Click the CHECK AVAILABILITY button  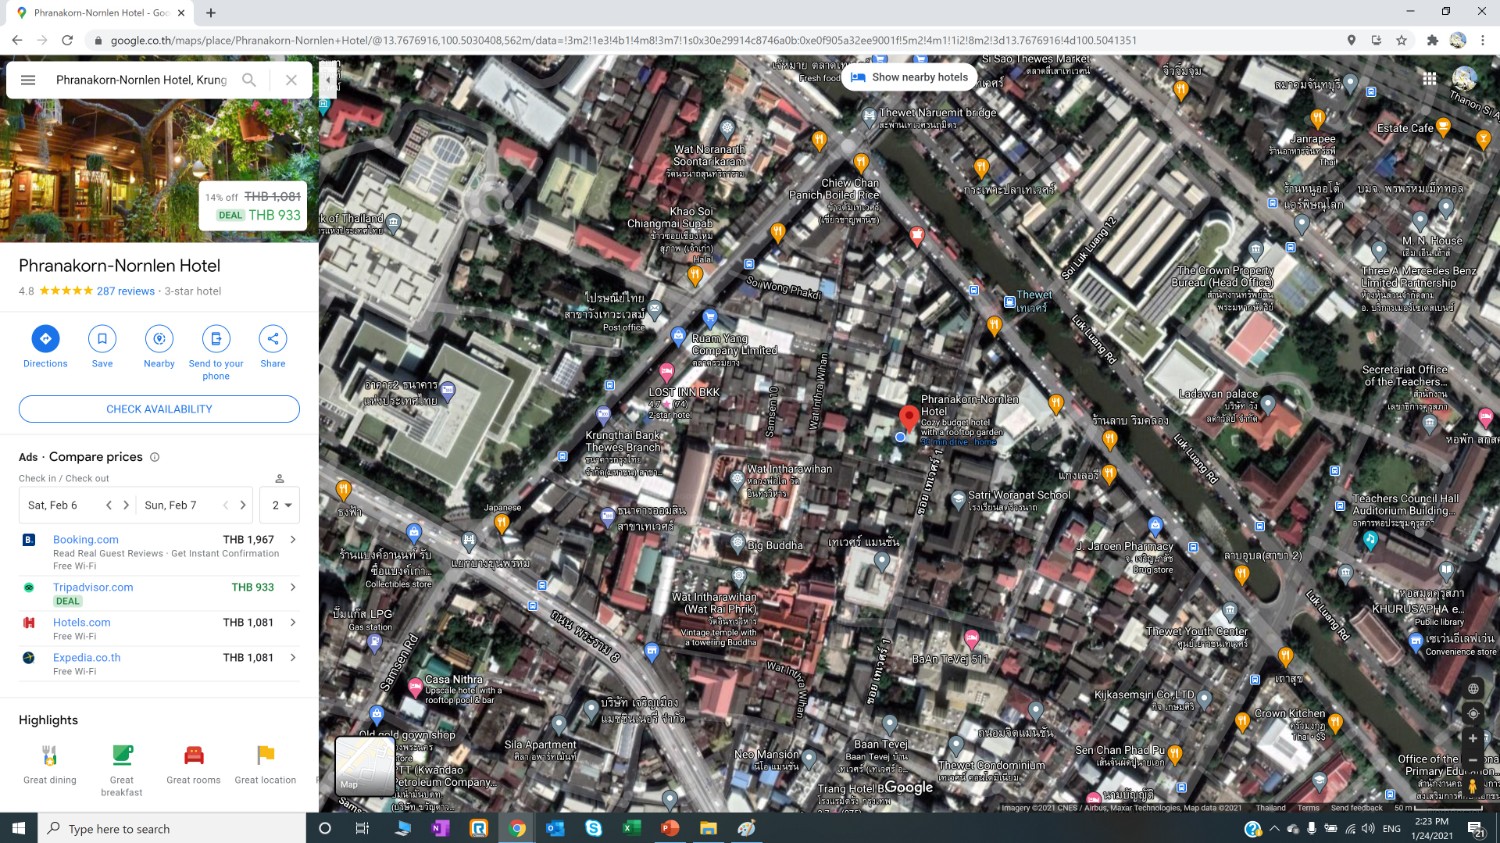159,409
